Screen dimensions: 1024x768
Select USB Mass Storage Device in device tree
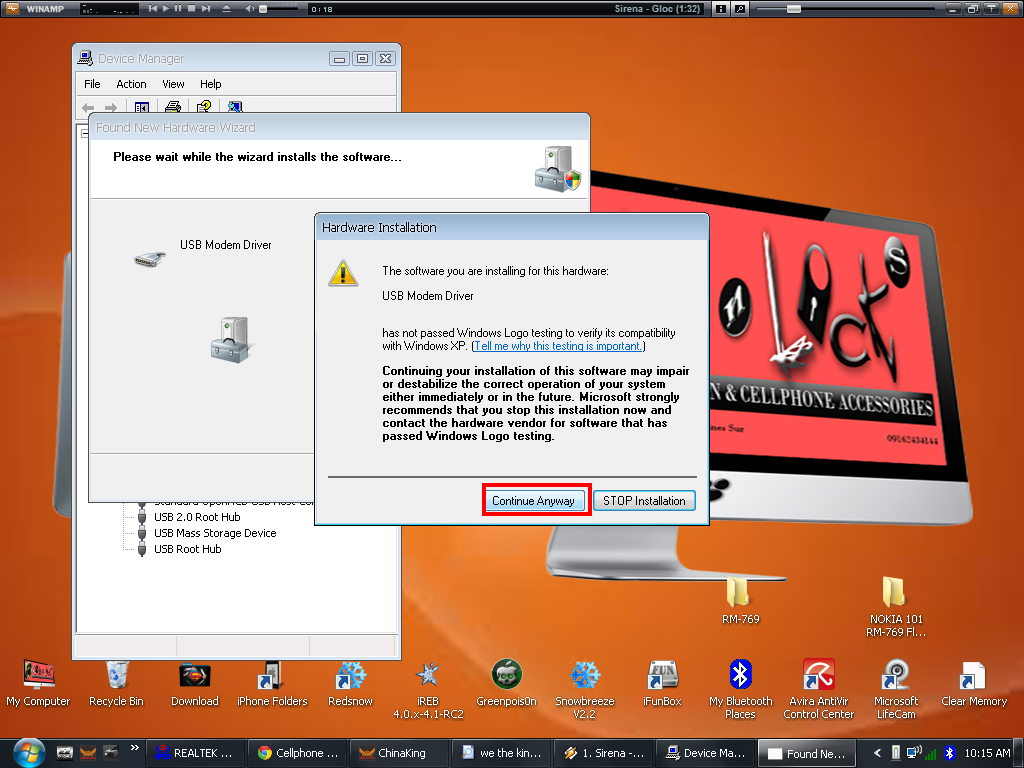pos(215,533)
